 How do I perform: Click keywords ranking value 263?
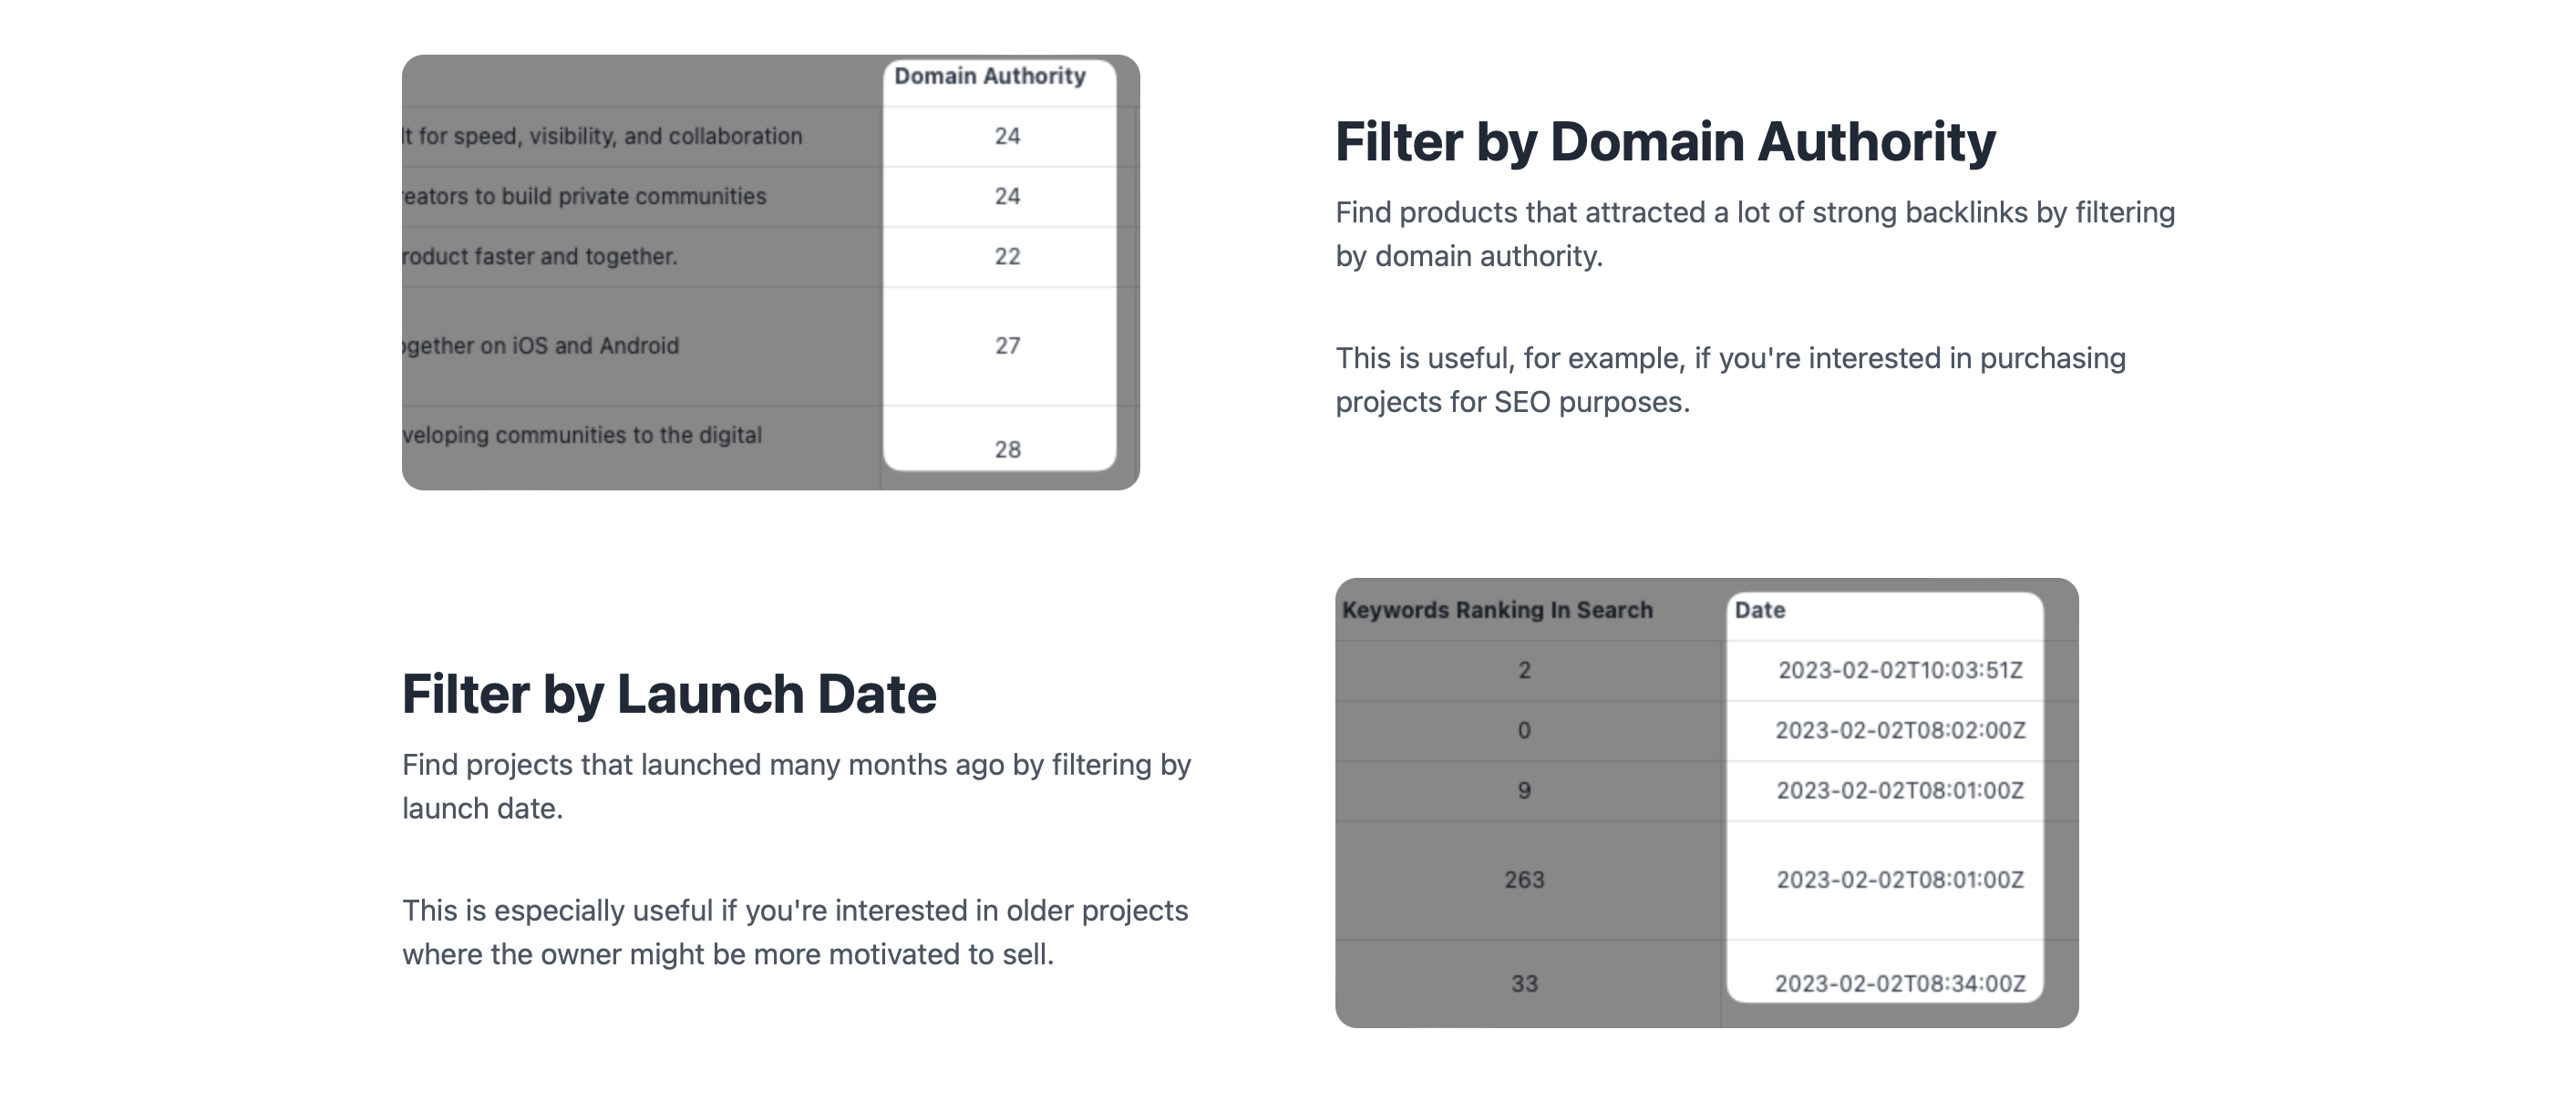click(x=1524, y=880)
